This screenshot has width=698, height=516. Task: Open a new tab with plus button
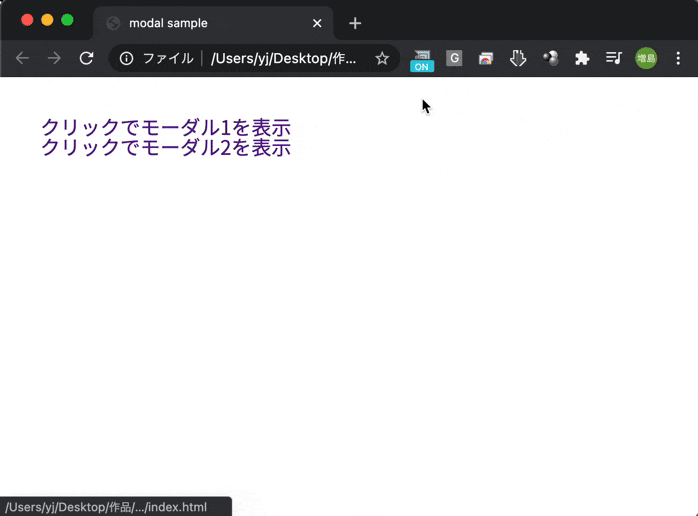click(x=355, y=23)
